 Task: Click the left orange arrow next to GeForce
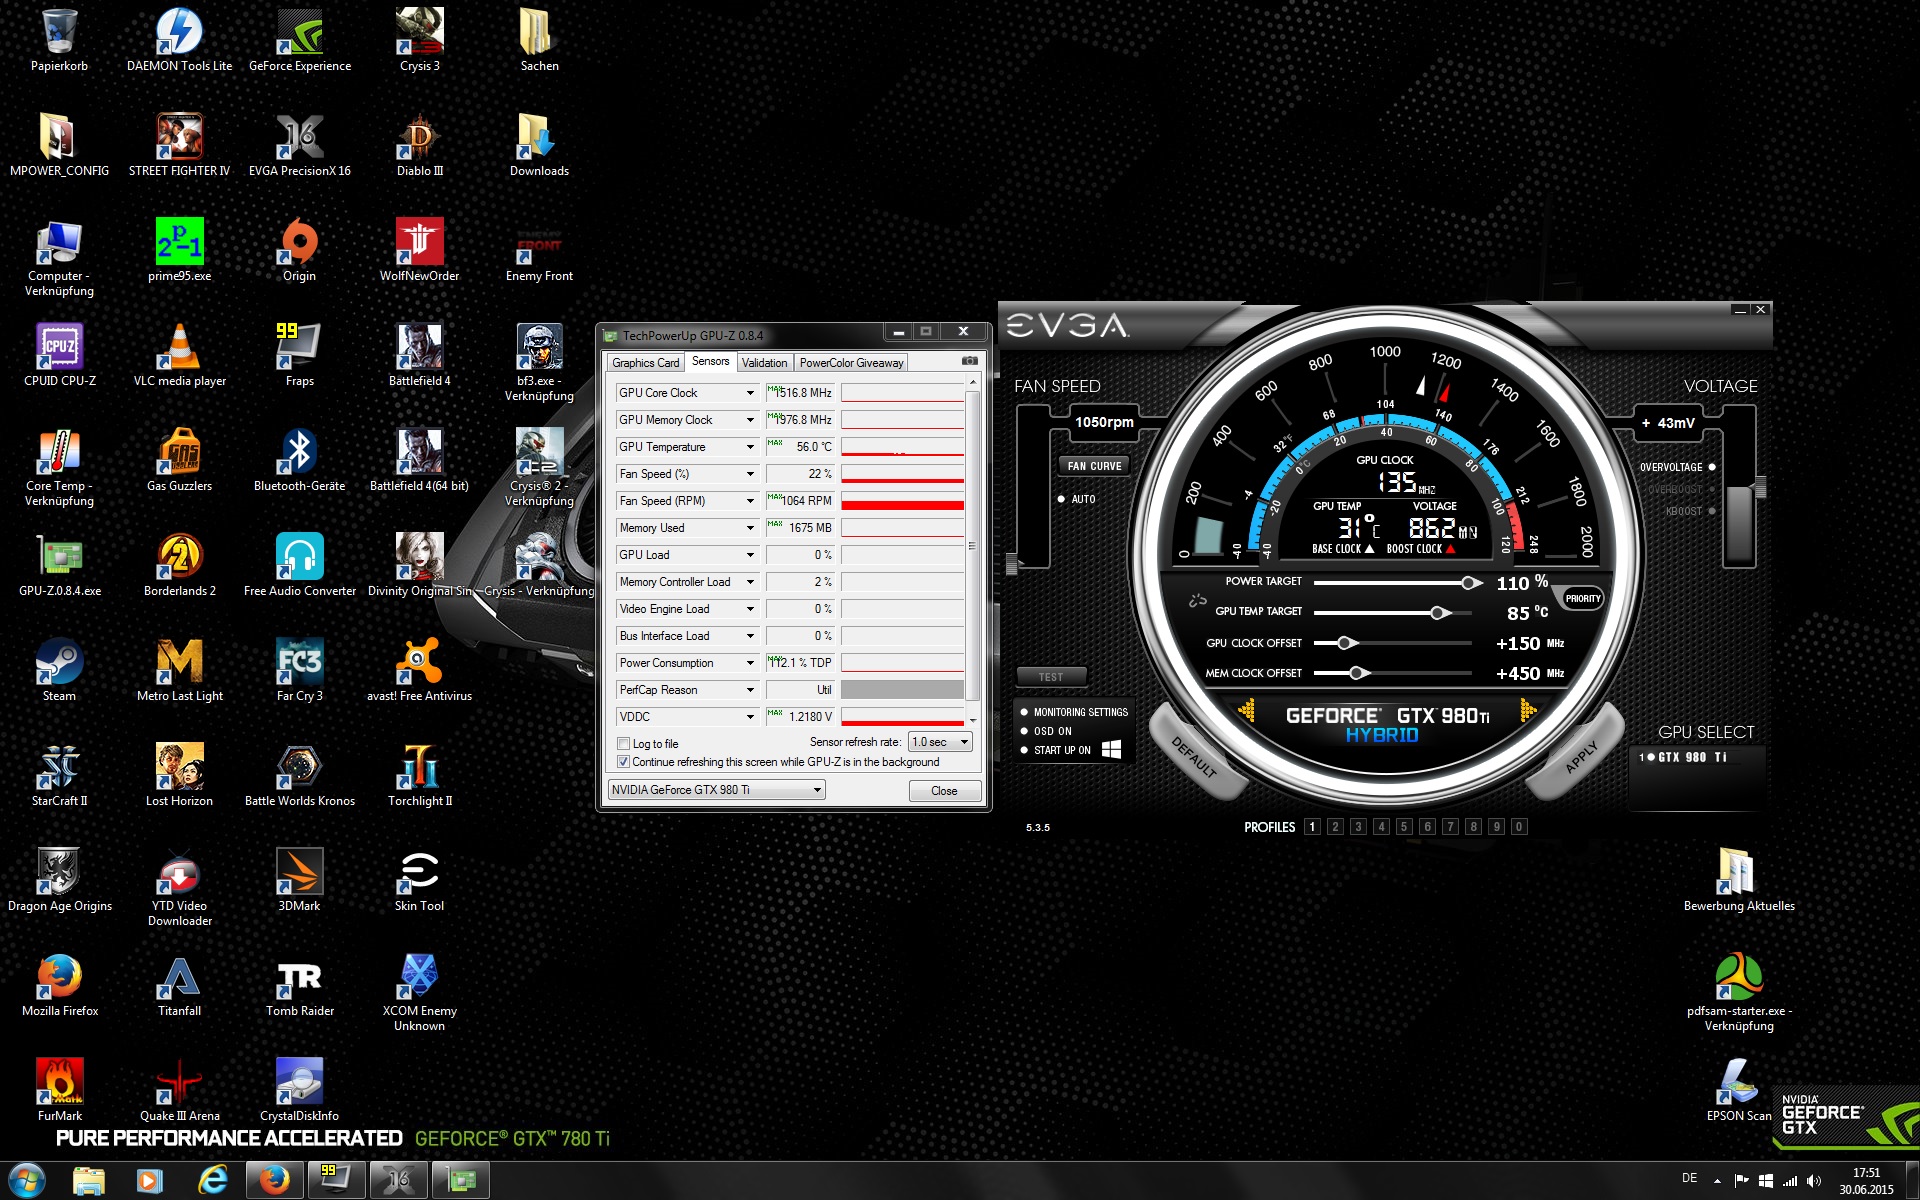tap(1247, 710)
